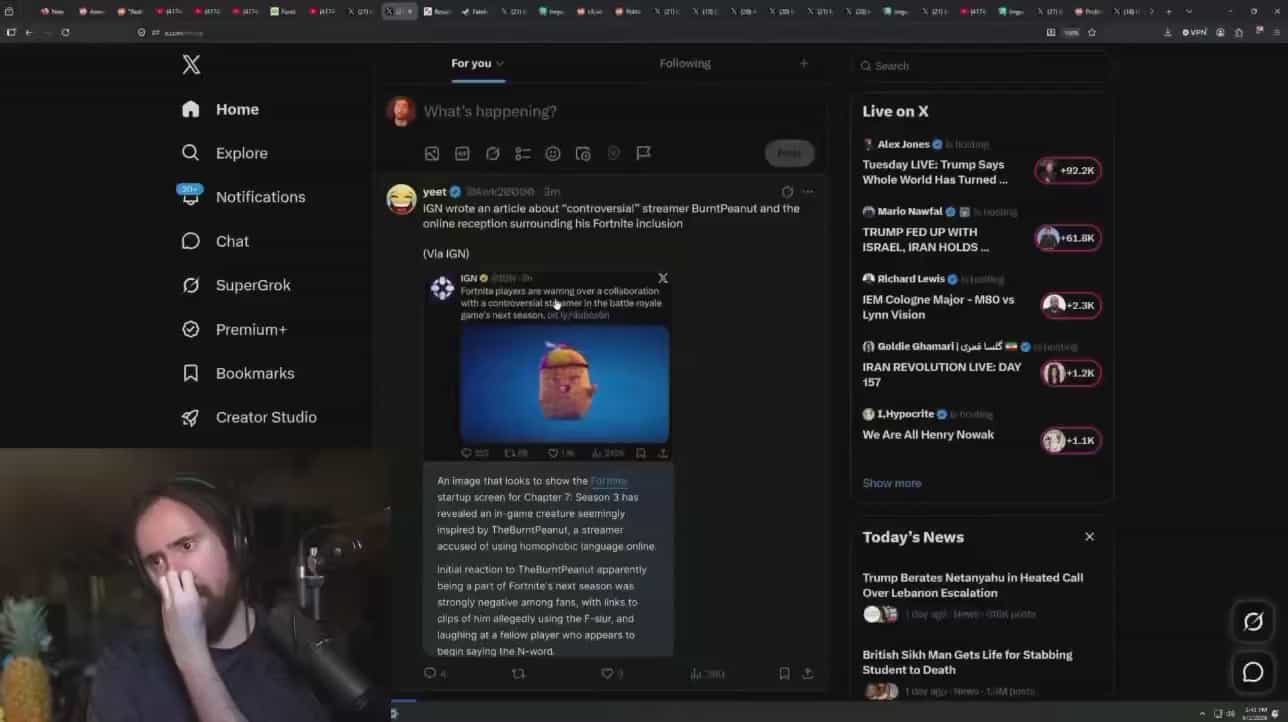Open Creator Studio in the sidebar
This screenshot has width=1288, height=722.
(249, 417)
